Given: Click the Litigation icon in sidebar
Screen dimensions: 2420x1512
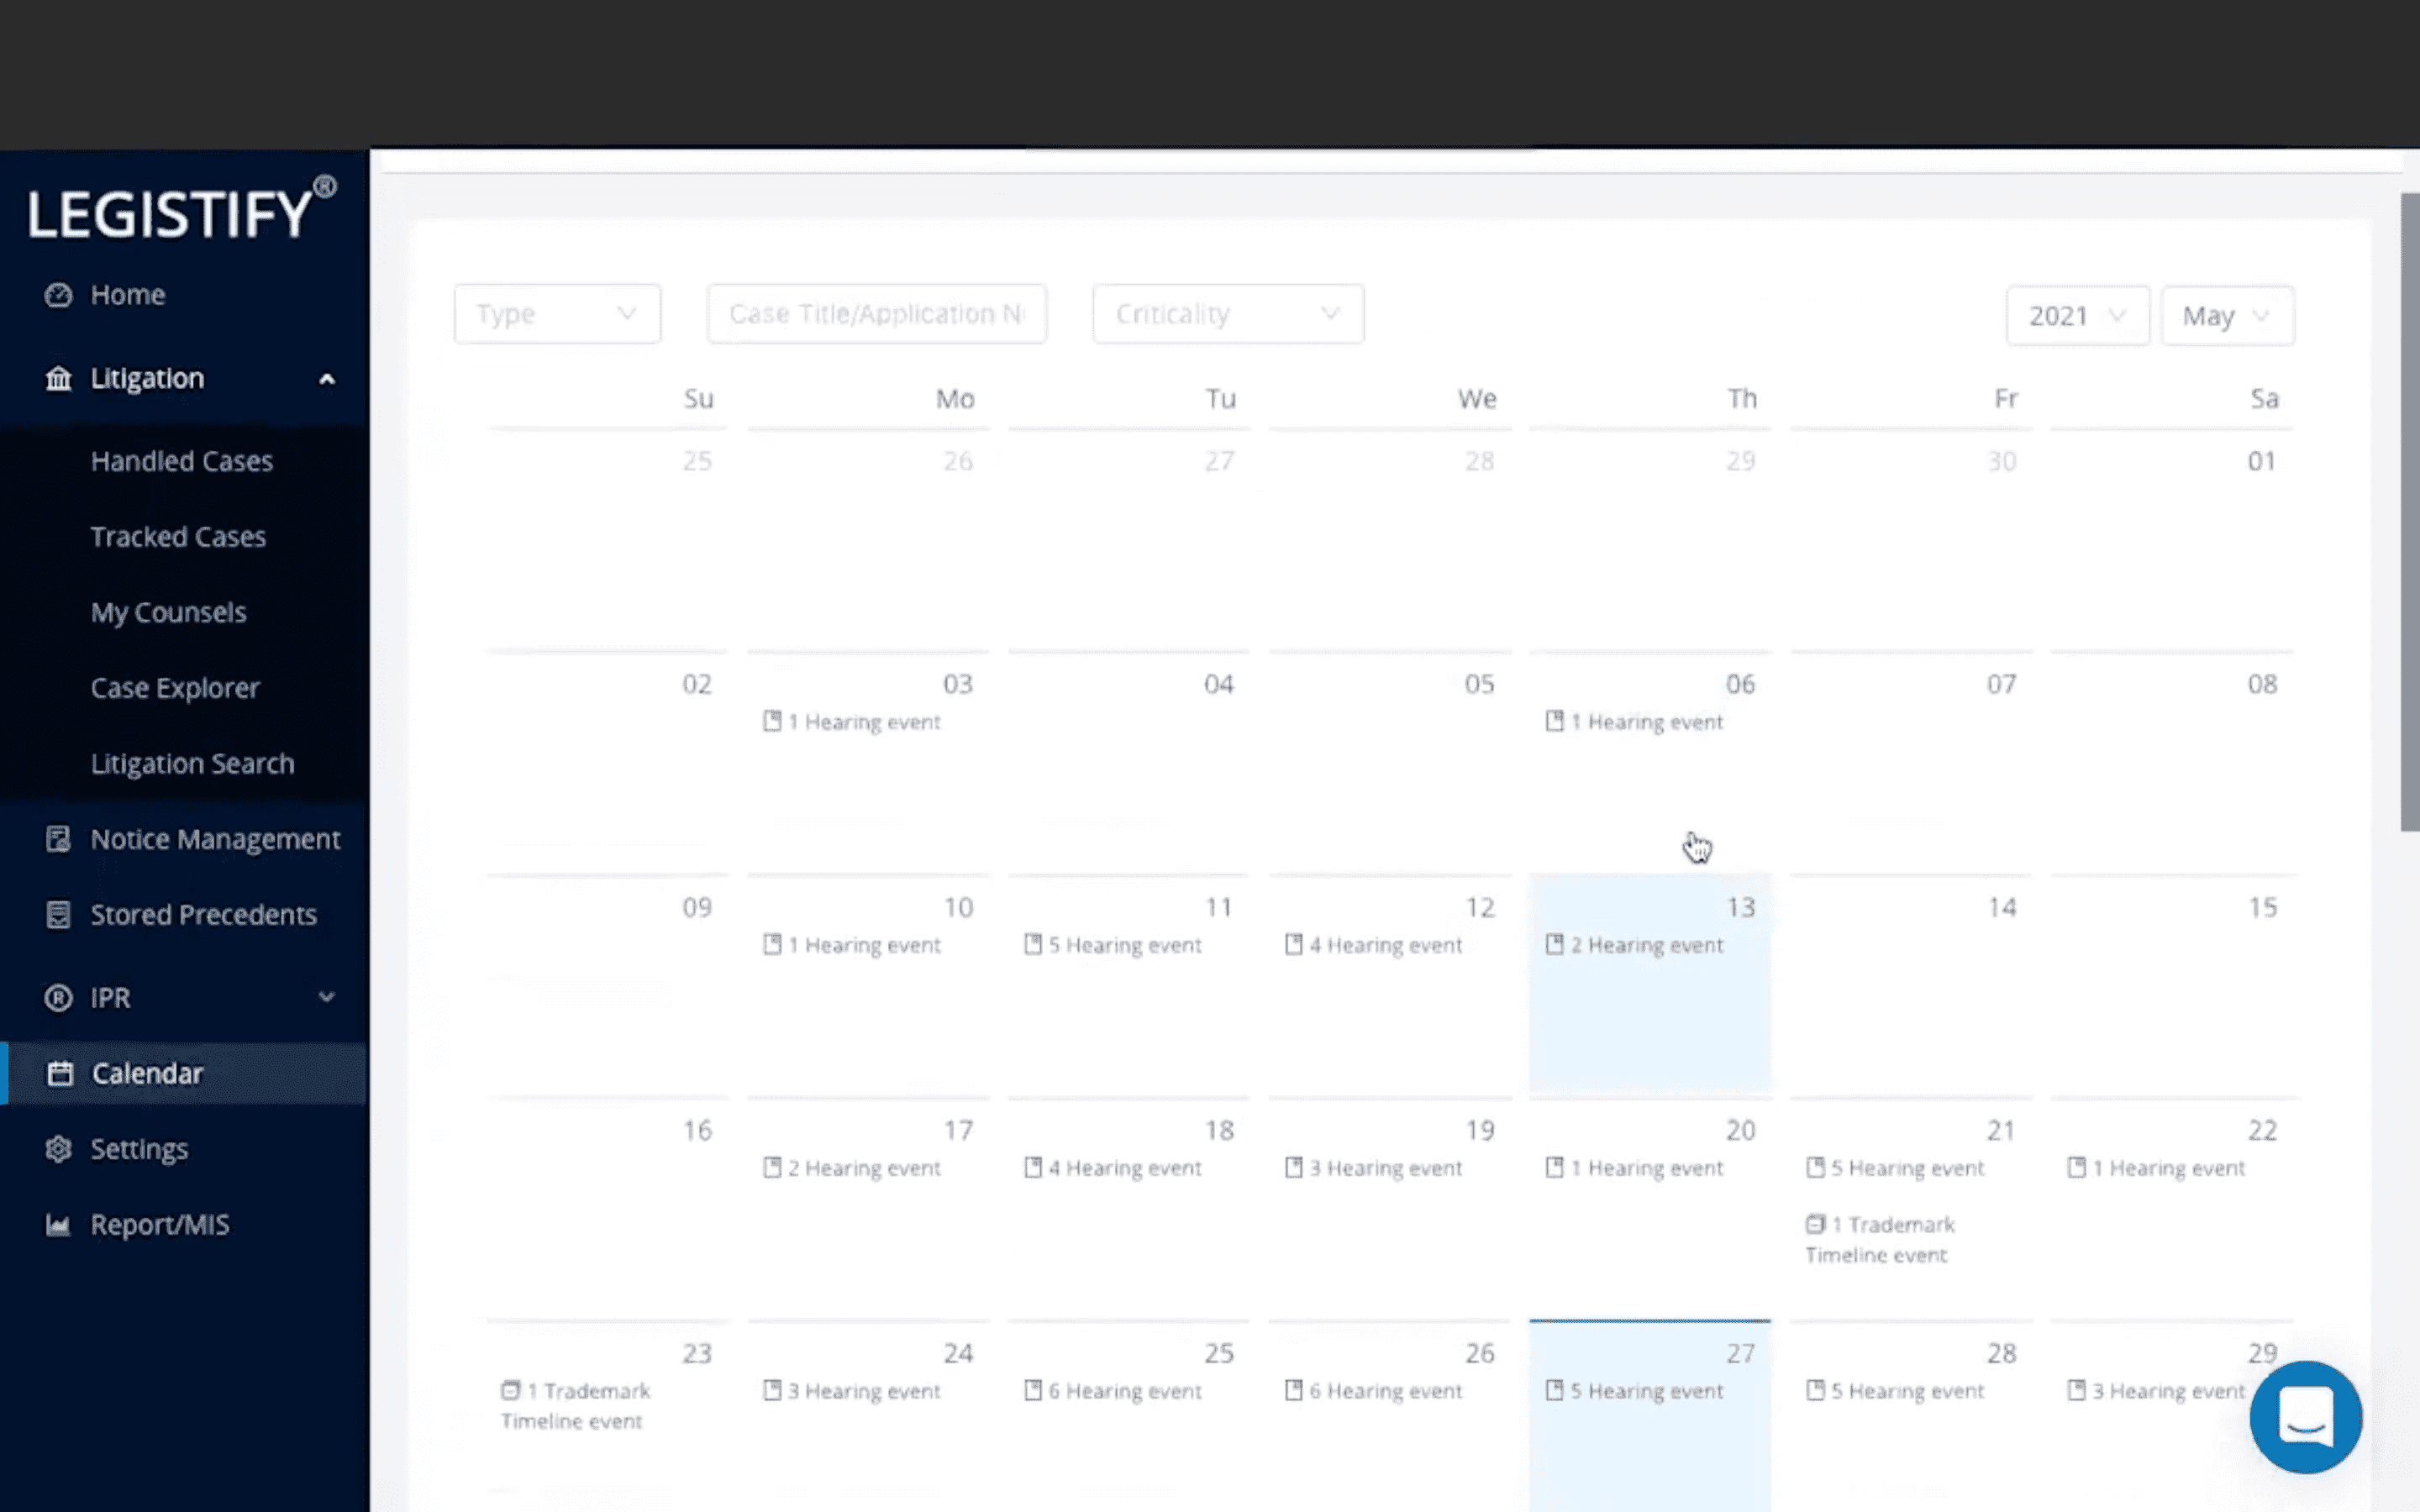Looking at the screenshot, I should point(55,378).
